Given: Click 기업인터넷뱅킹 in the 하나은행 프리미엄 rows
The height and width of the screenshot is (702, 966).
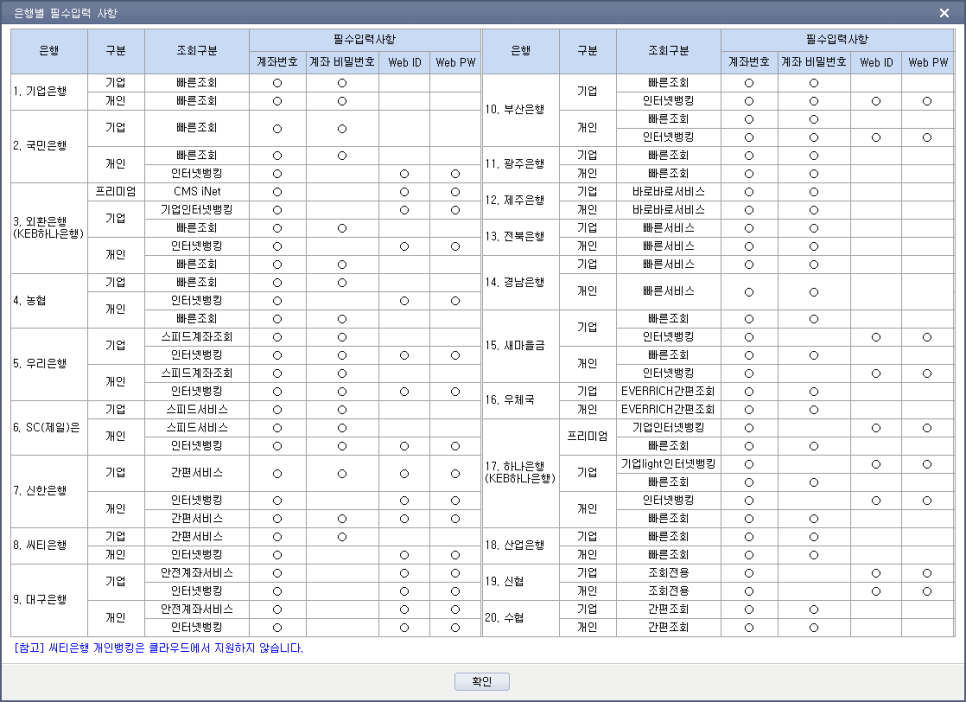Looking at the screenshot, I should (x=668, y=428).
